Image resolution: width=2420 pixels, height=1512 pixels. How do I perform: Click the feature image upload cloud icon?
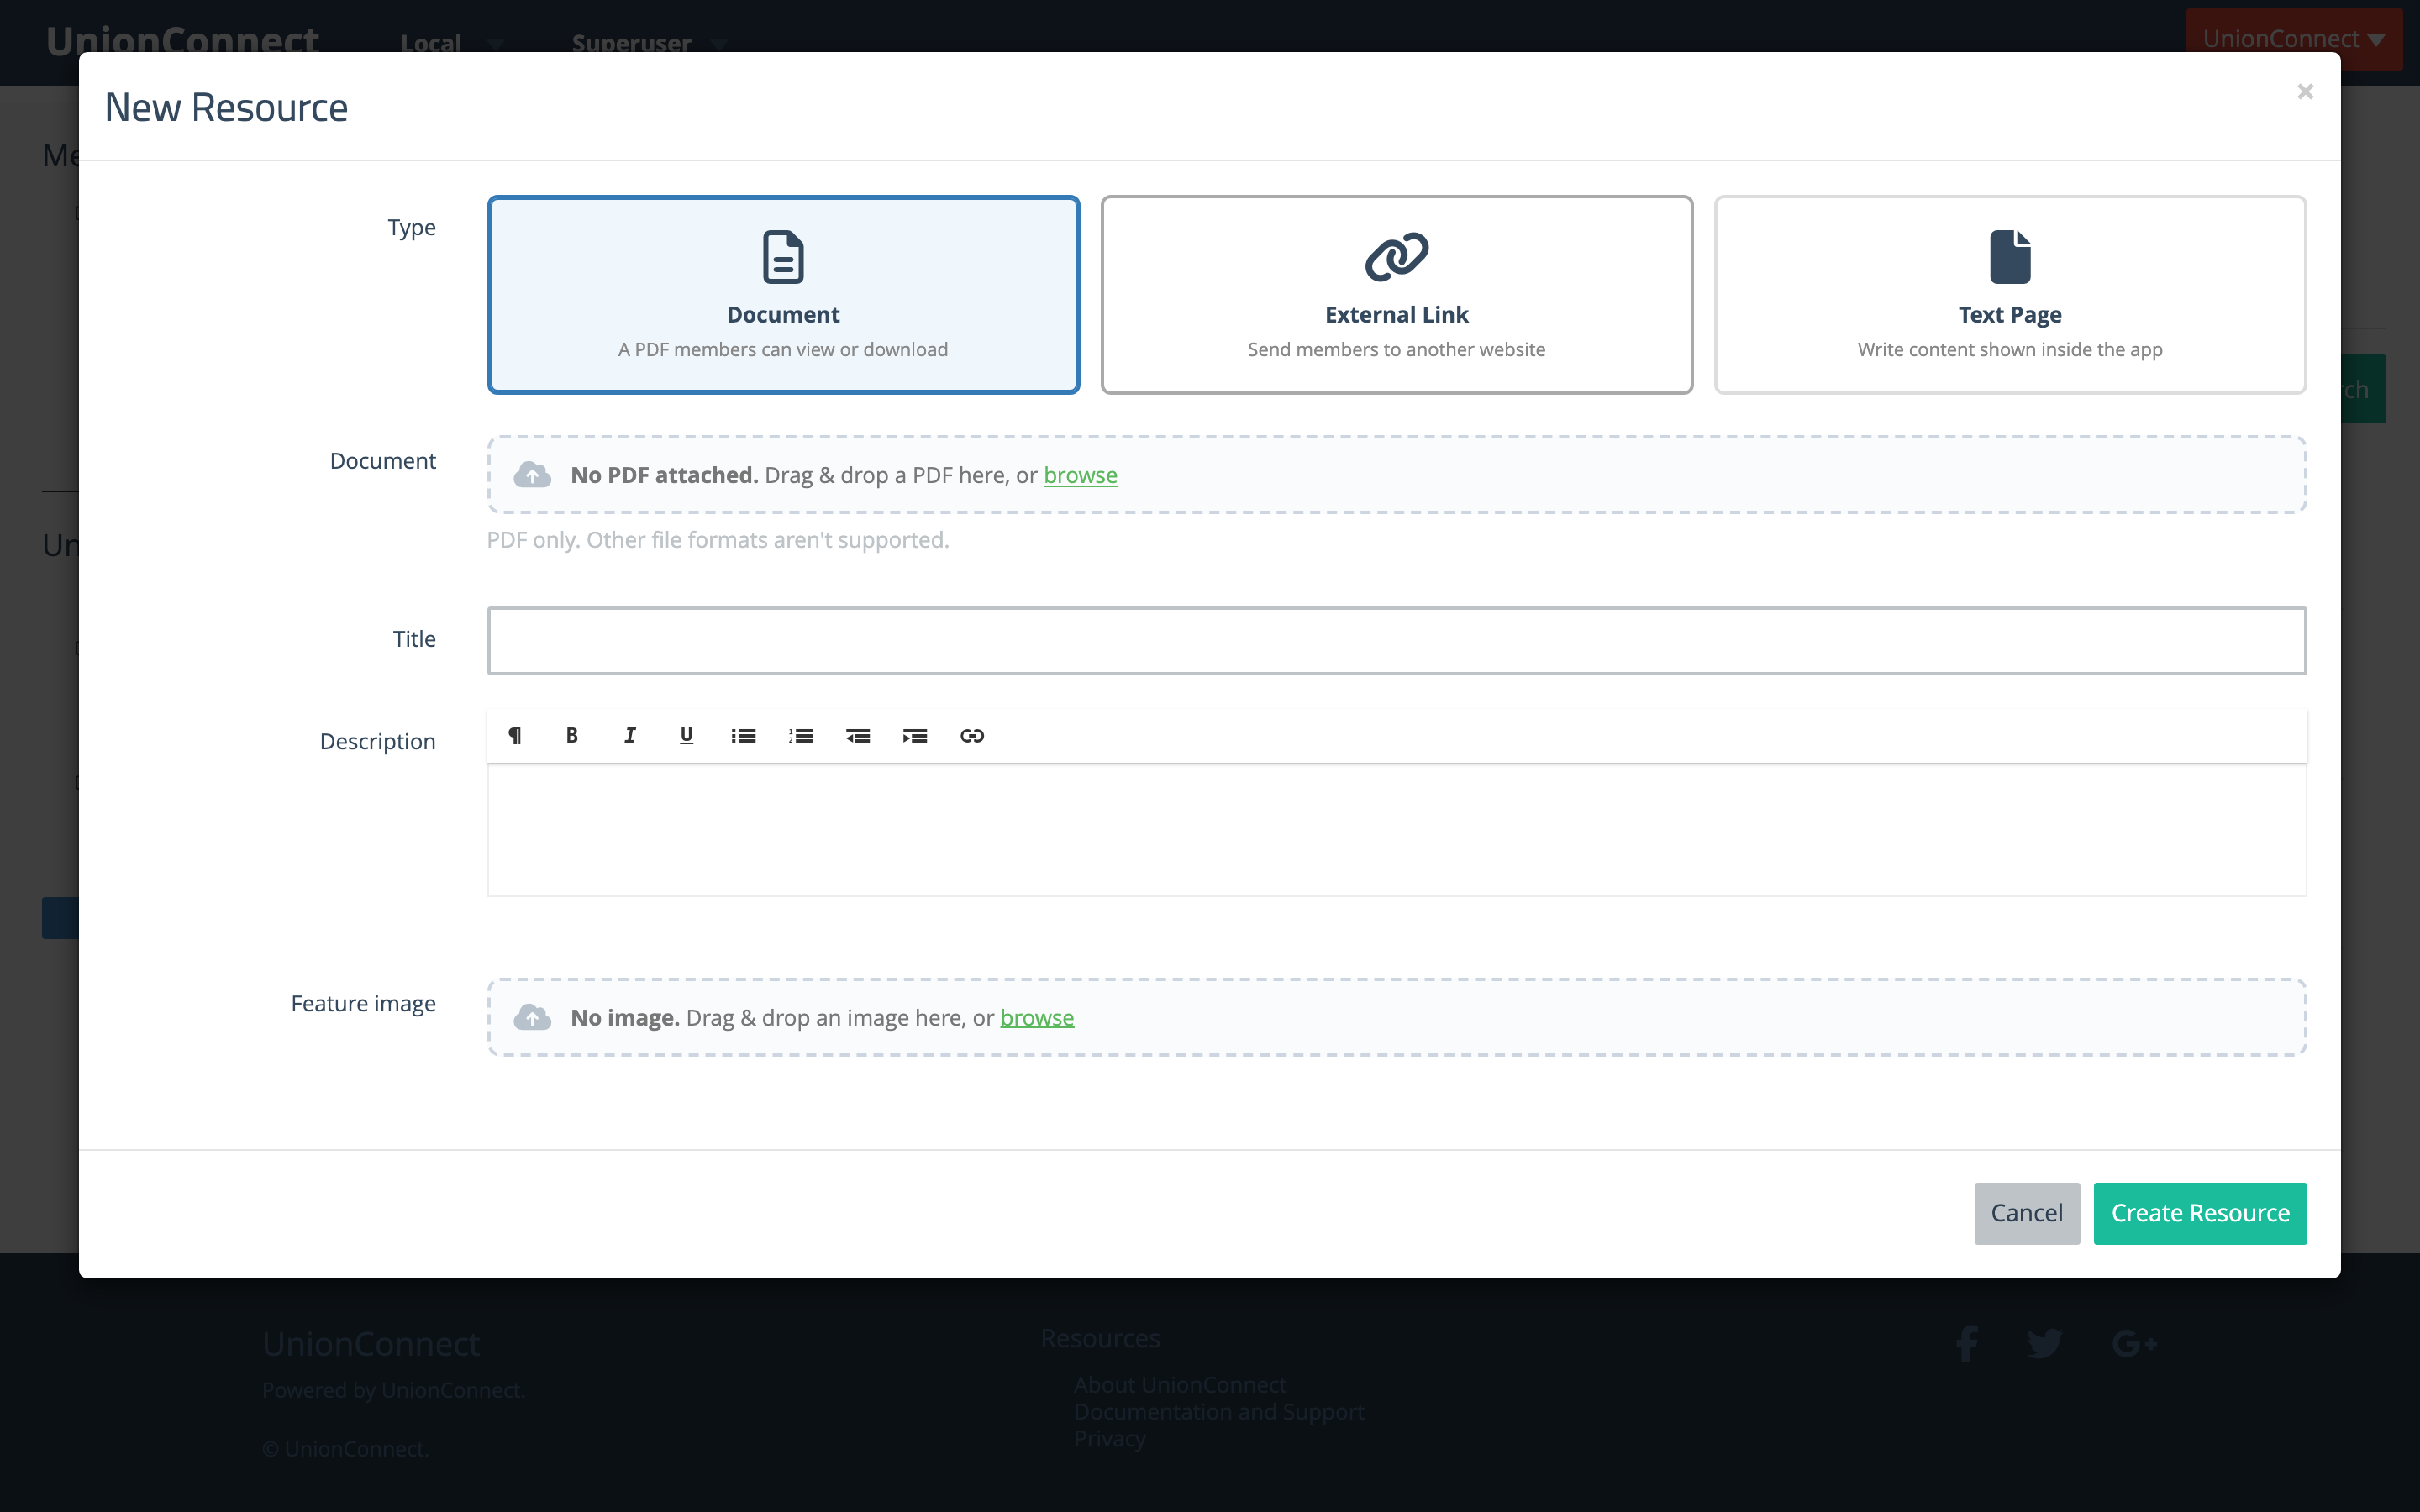pyautogui.click(x=532, y=1018)
